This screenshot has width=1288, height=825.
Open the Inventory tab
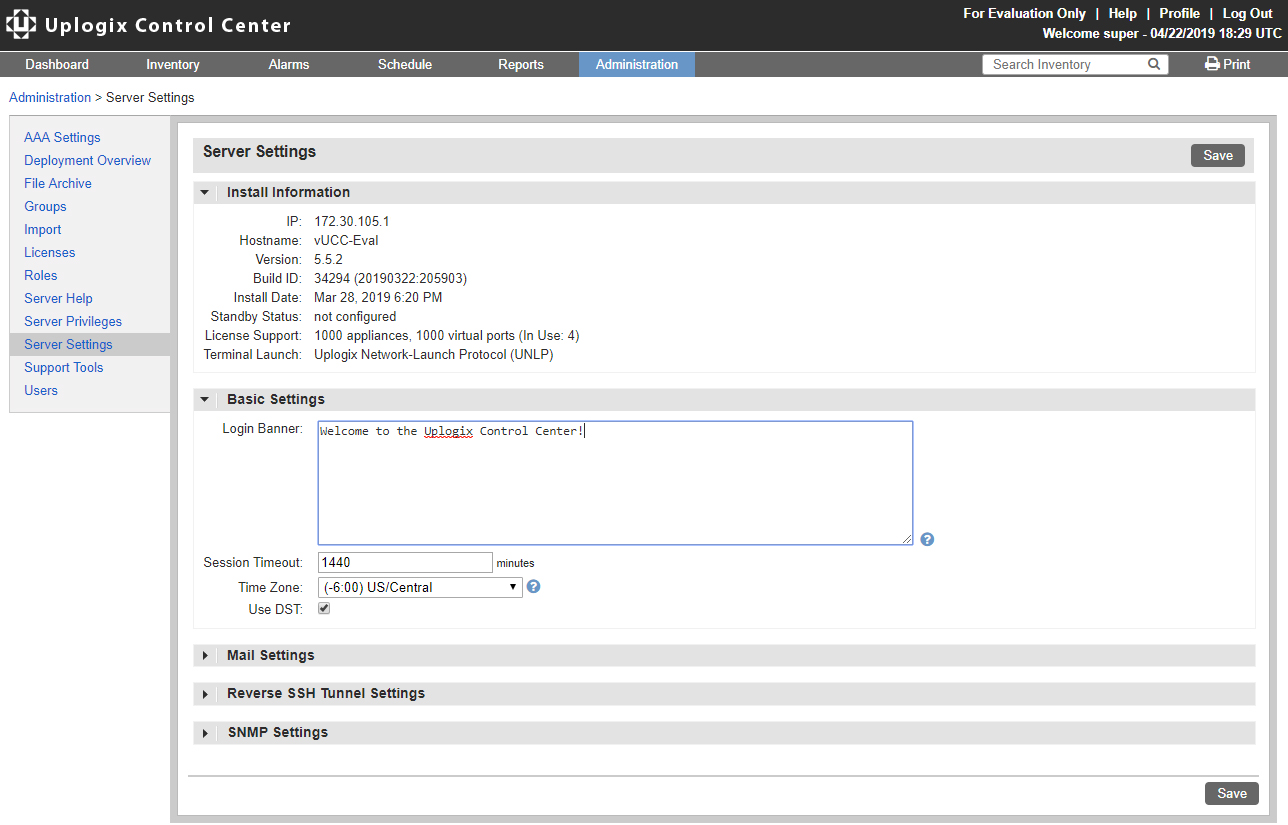[x=173, y=64]
